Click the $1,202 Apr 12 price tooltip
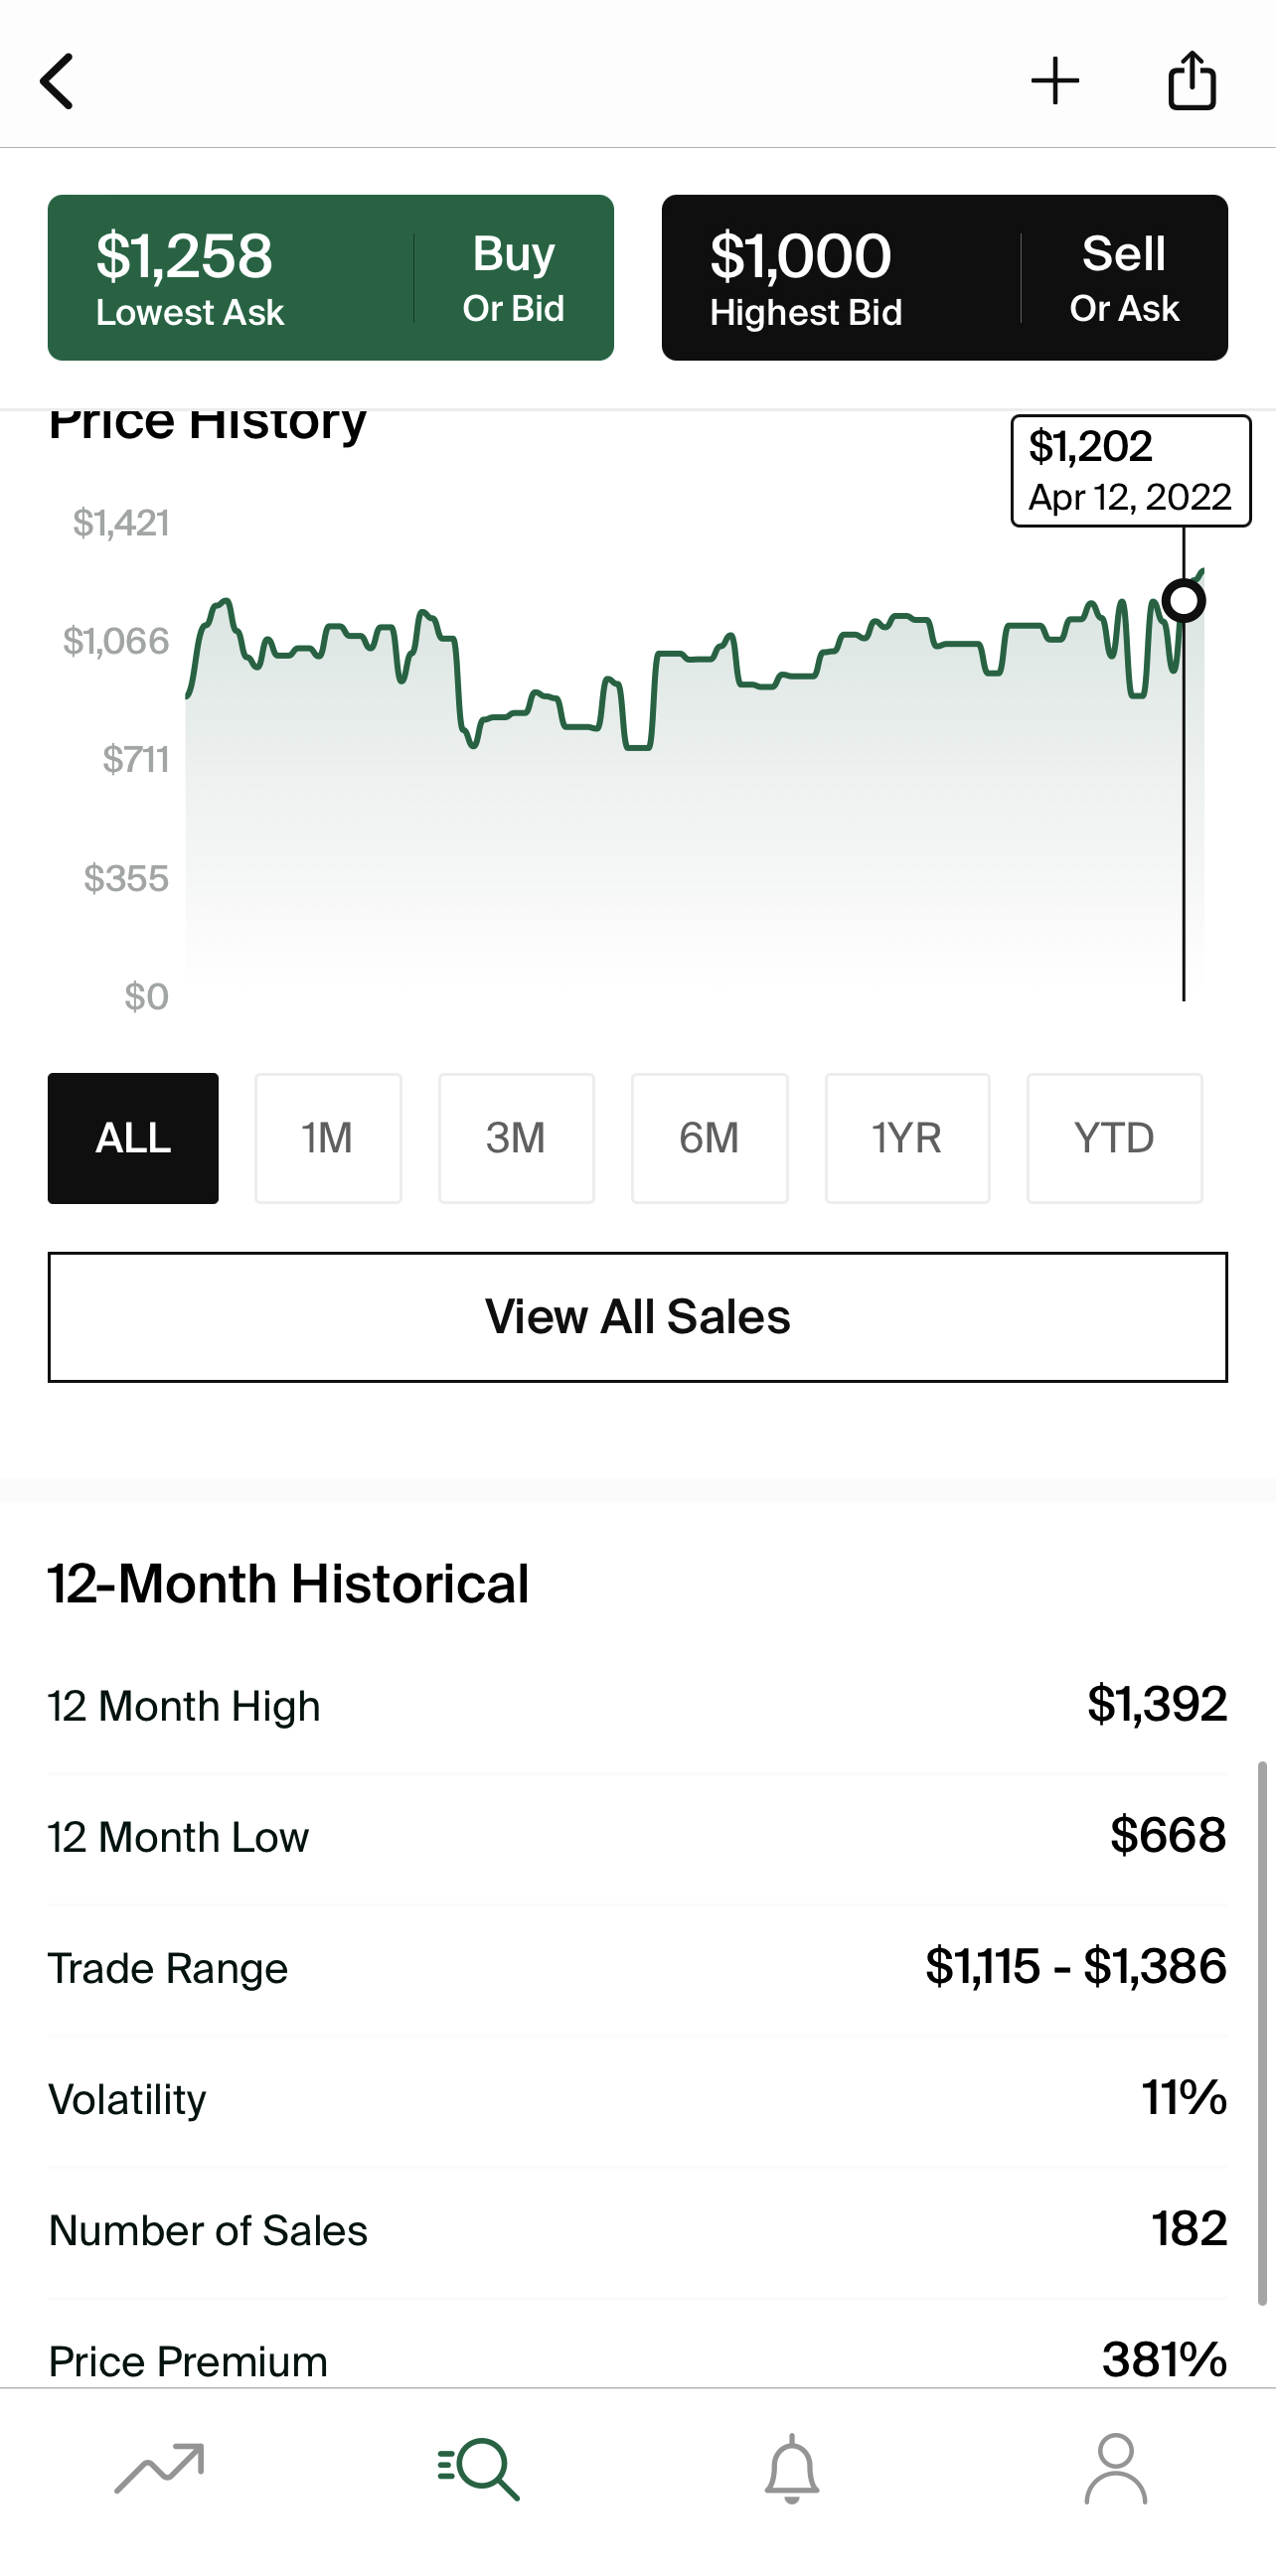The width and height of the screenshot is (1276, 2576). (x=1130, y=471)
